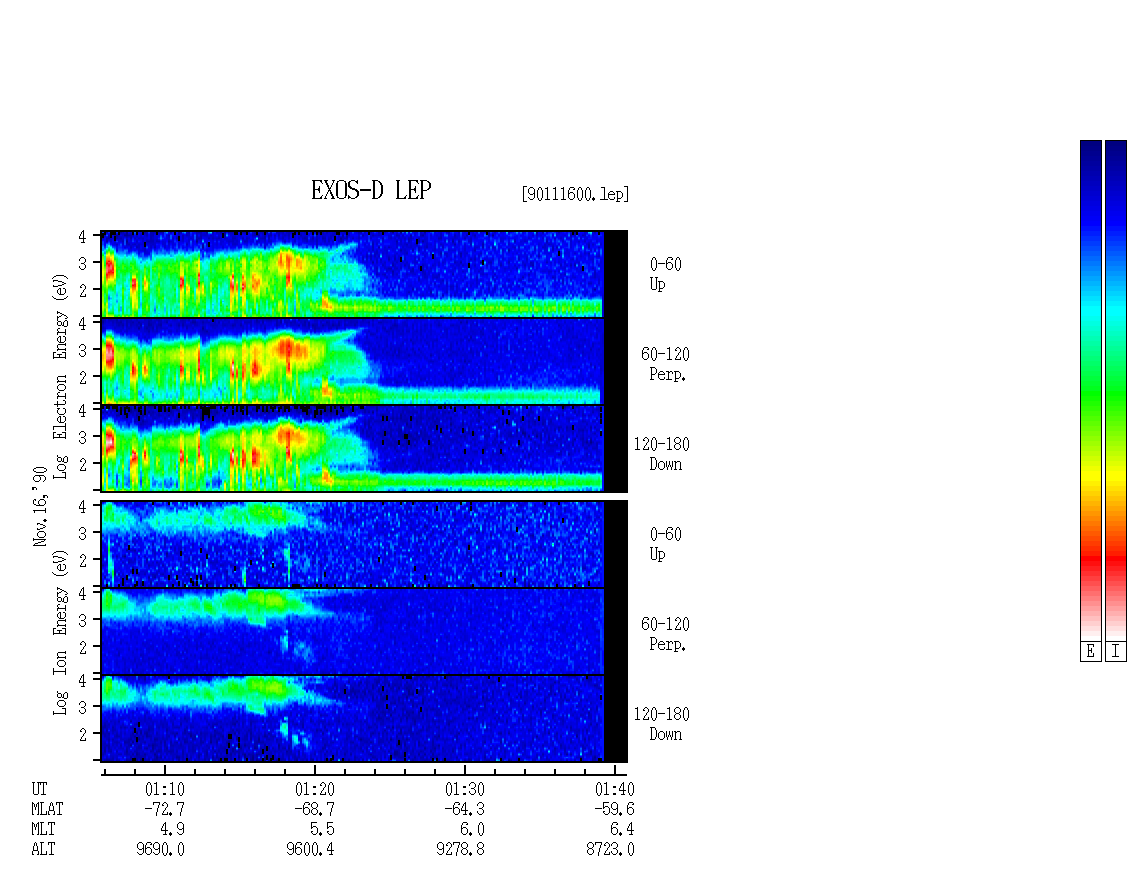Click the boxed I label under the color bar
1130x875 pixels.
1116,652
